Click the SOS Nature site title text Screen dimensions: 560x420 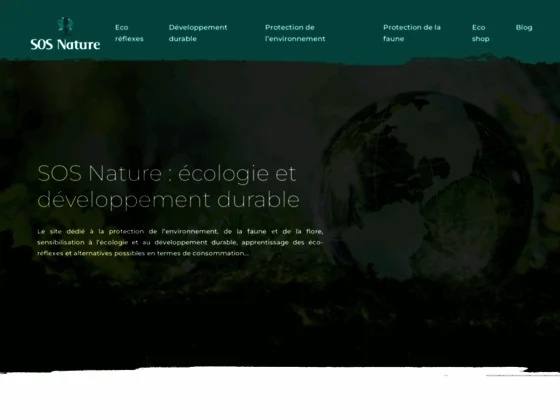pos(65,44)
